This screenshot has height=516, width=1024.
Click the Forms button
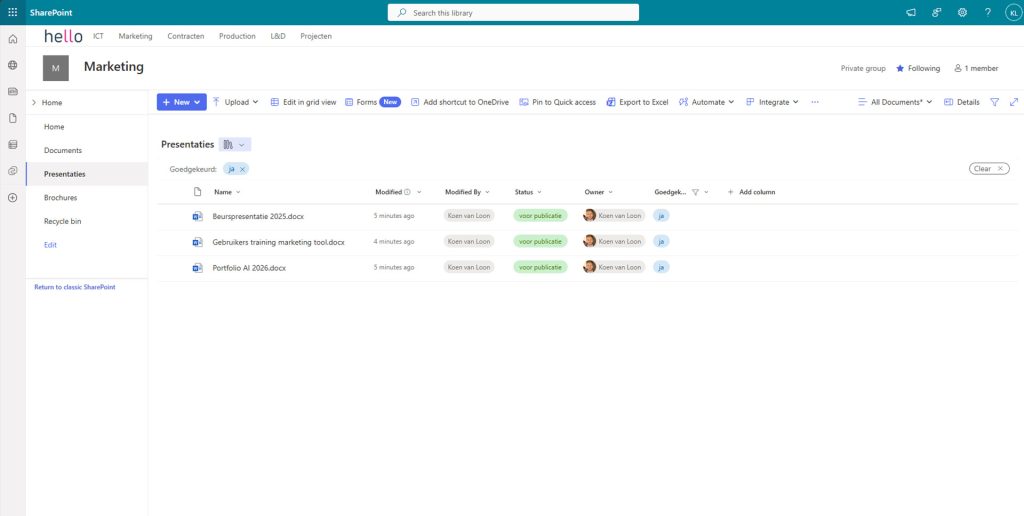click(373, 102)
